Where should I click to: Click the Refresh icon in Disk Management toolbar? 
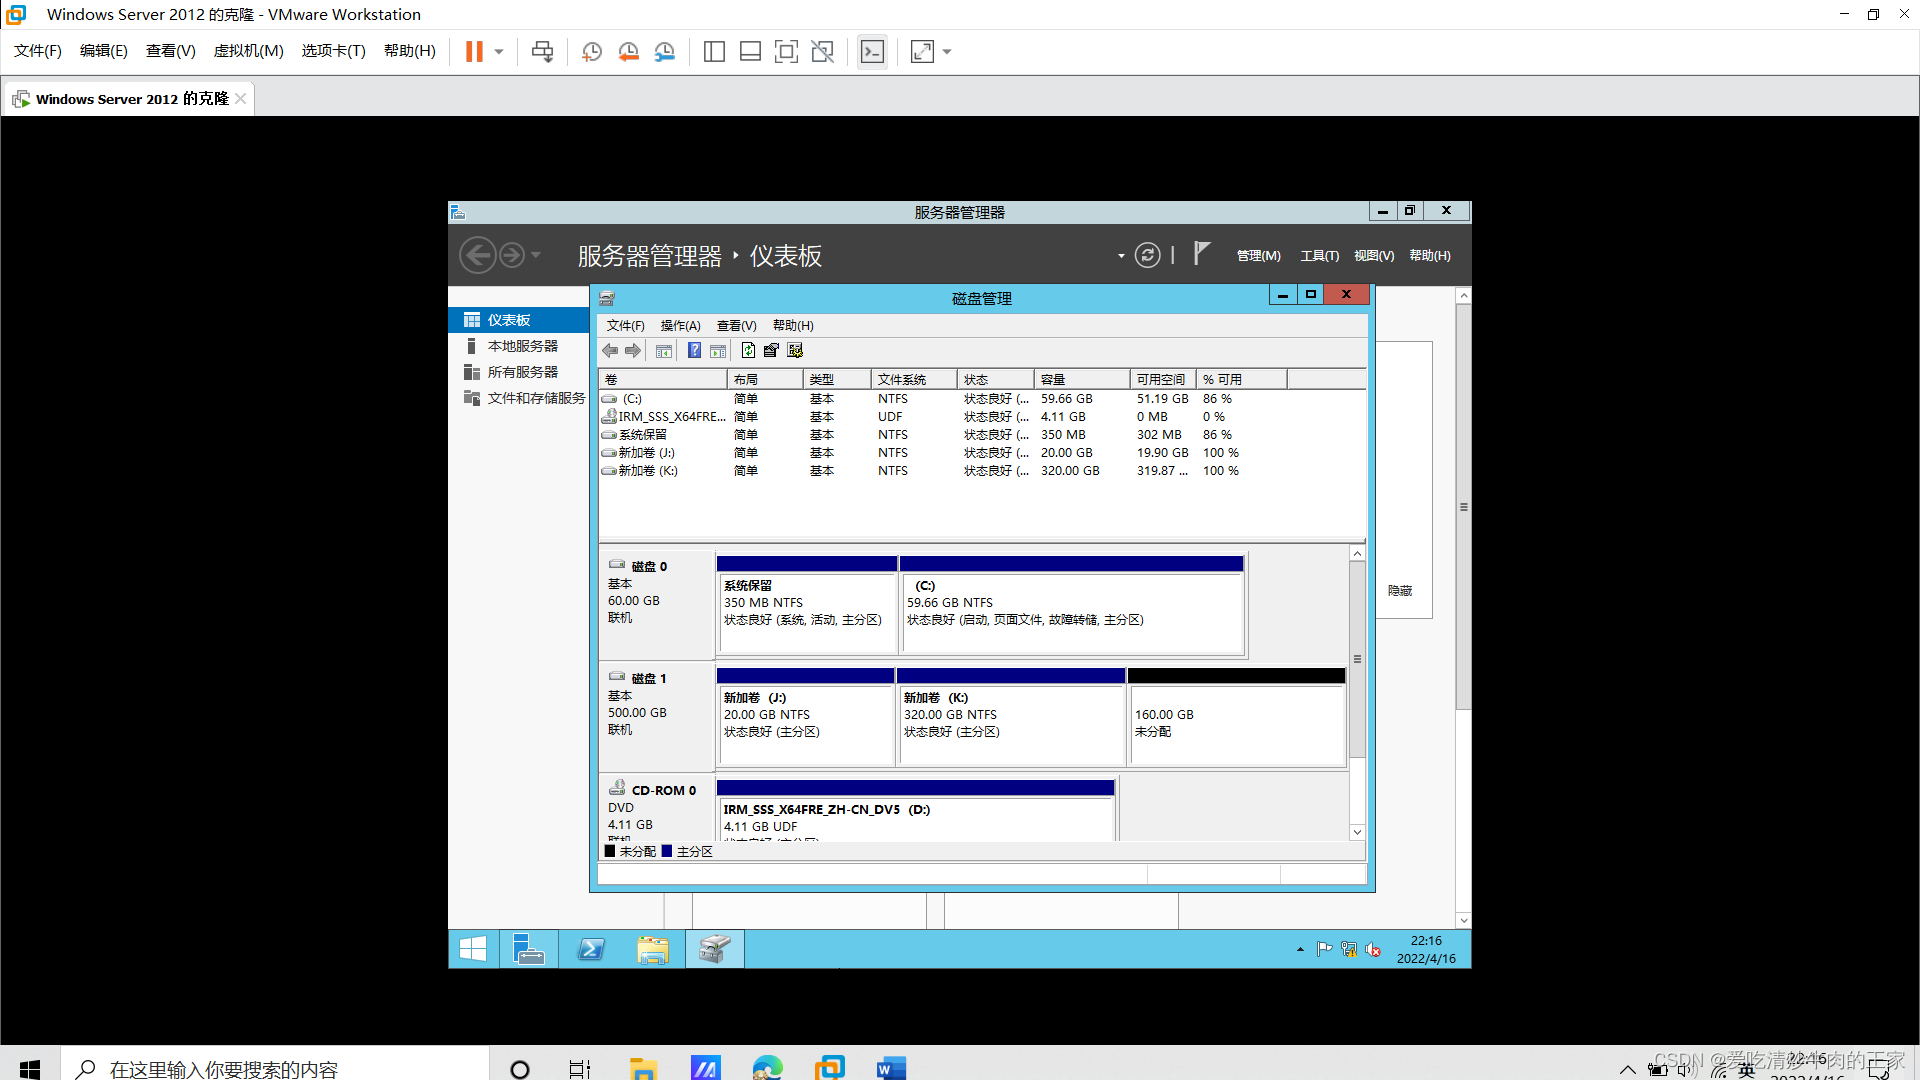(748, 351)
